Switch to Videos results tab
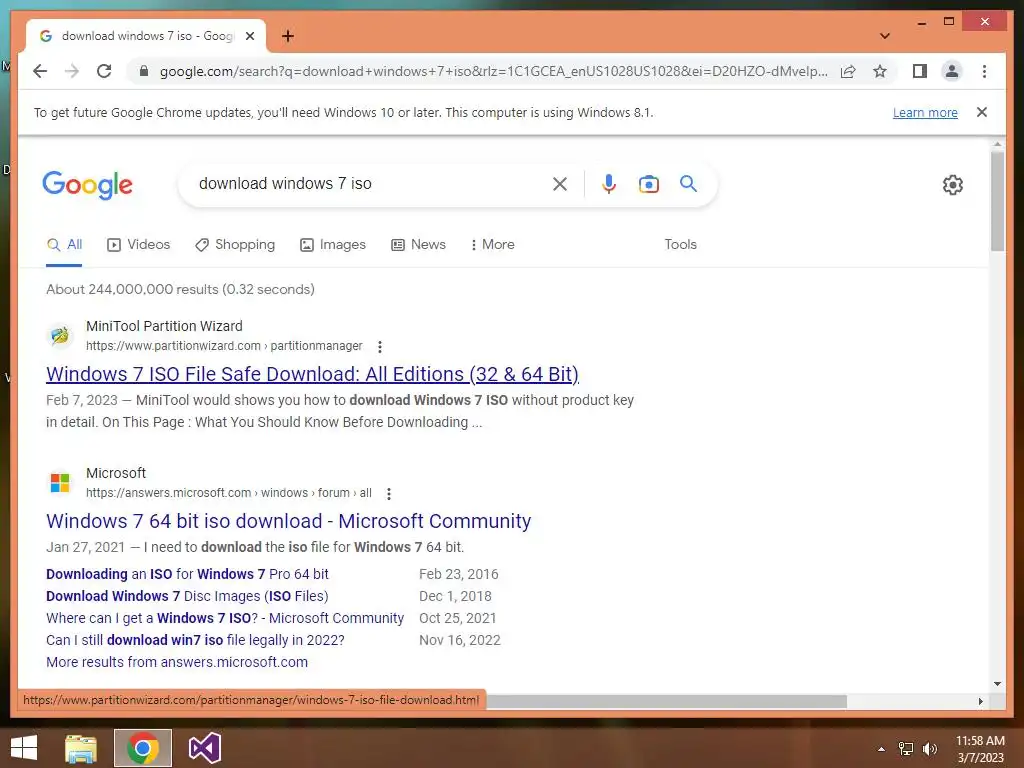Image resolution: width=1024 pixels, height=768 pixels. [138, 245]
